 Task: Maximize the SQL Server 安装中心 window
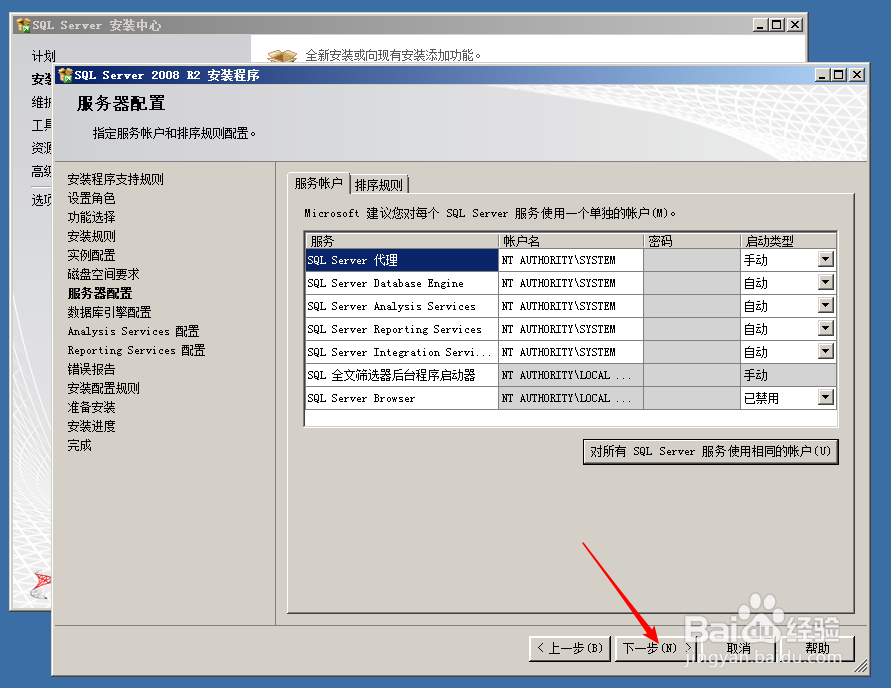point(777,24)
